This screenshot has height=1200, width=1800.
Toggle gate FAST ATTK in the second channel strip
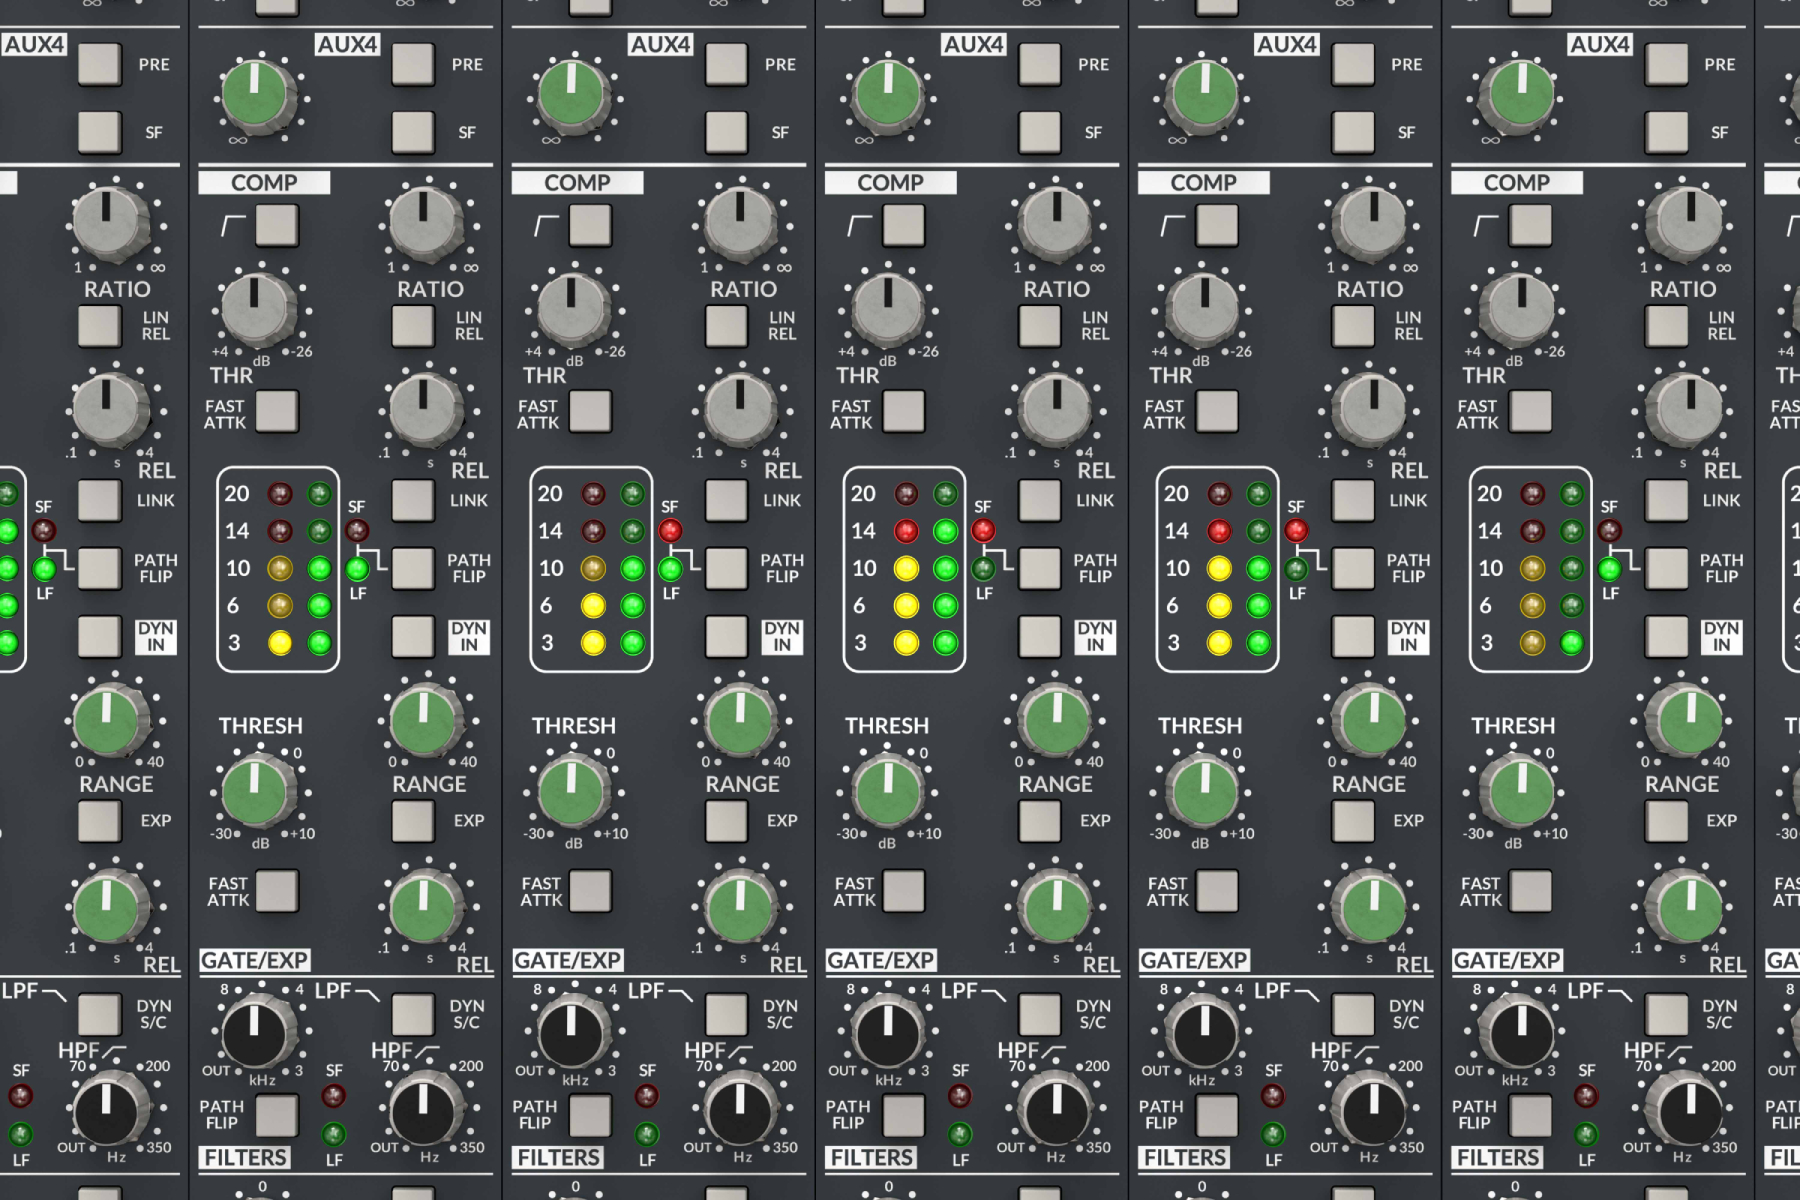point(590,891)
